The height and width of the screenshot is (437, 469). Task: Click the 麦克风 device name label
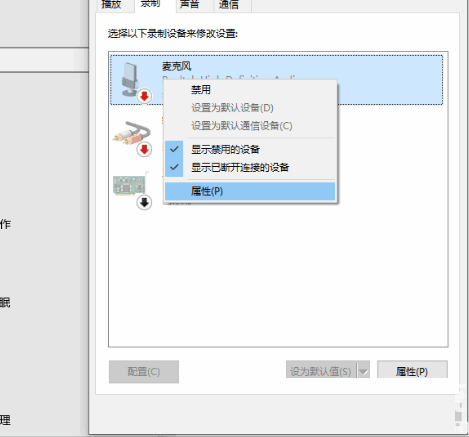177,66
